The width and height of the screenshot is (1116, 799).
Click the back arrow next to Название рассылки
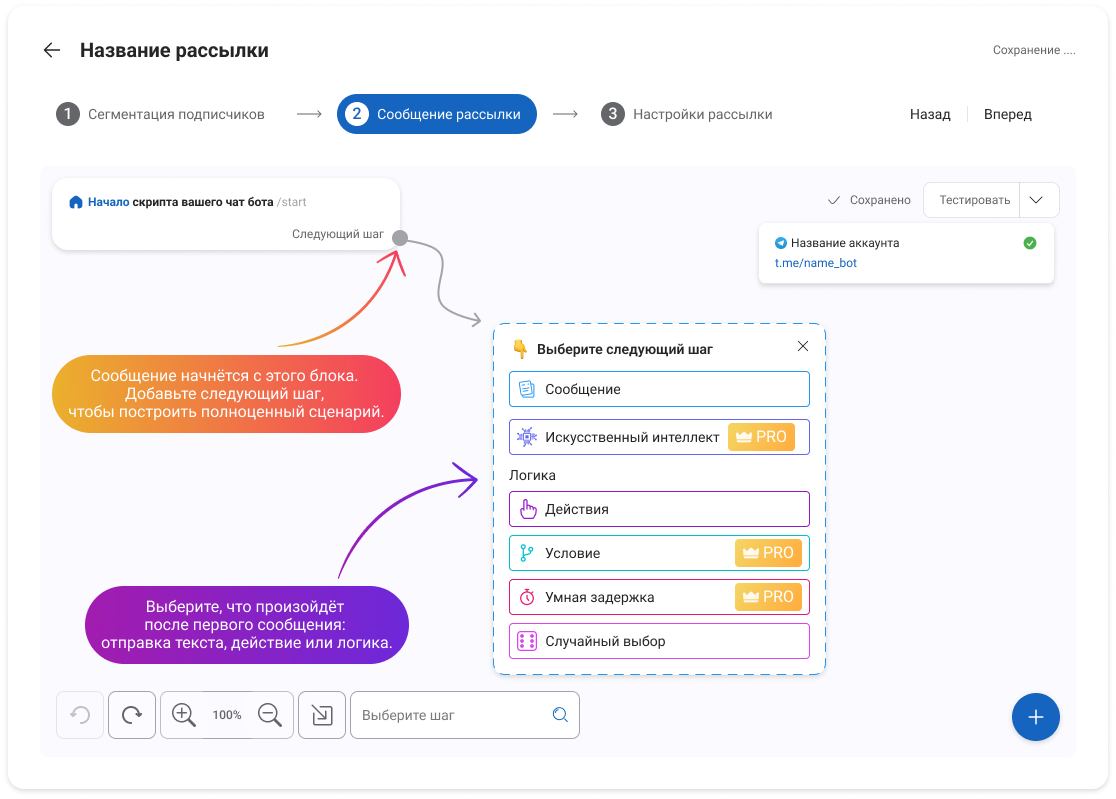coord(52,50)
